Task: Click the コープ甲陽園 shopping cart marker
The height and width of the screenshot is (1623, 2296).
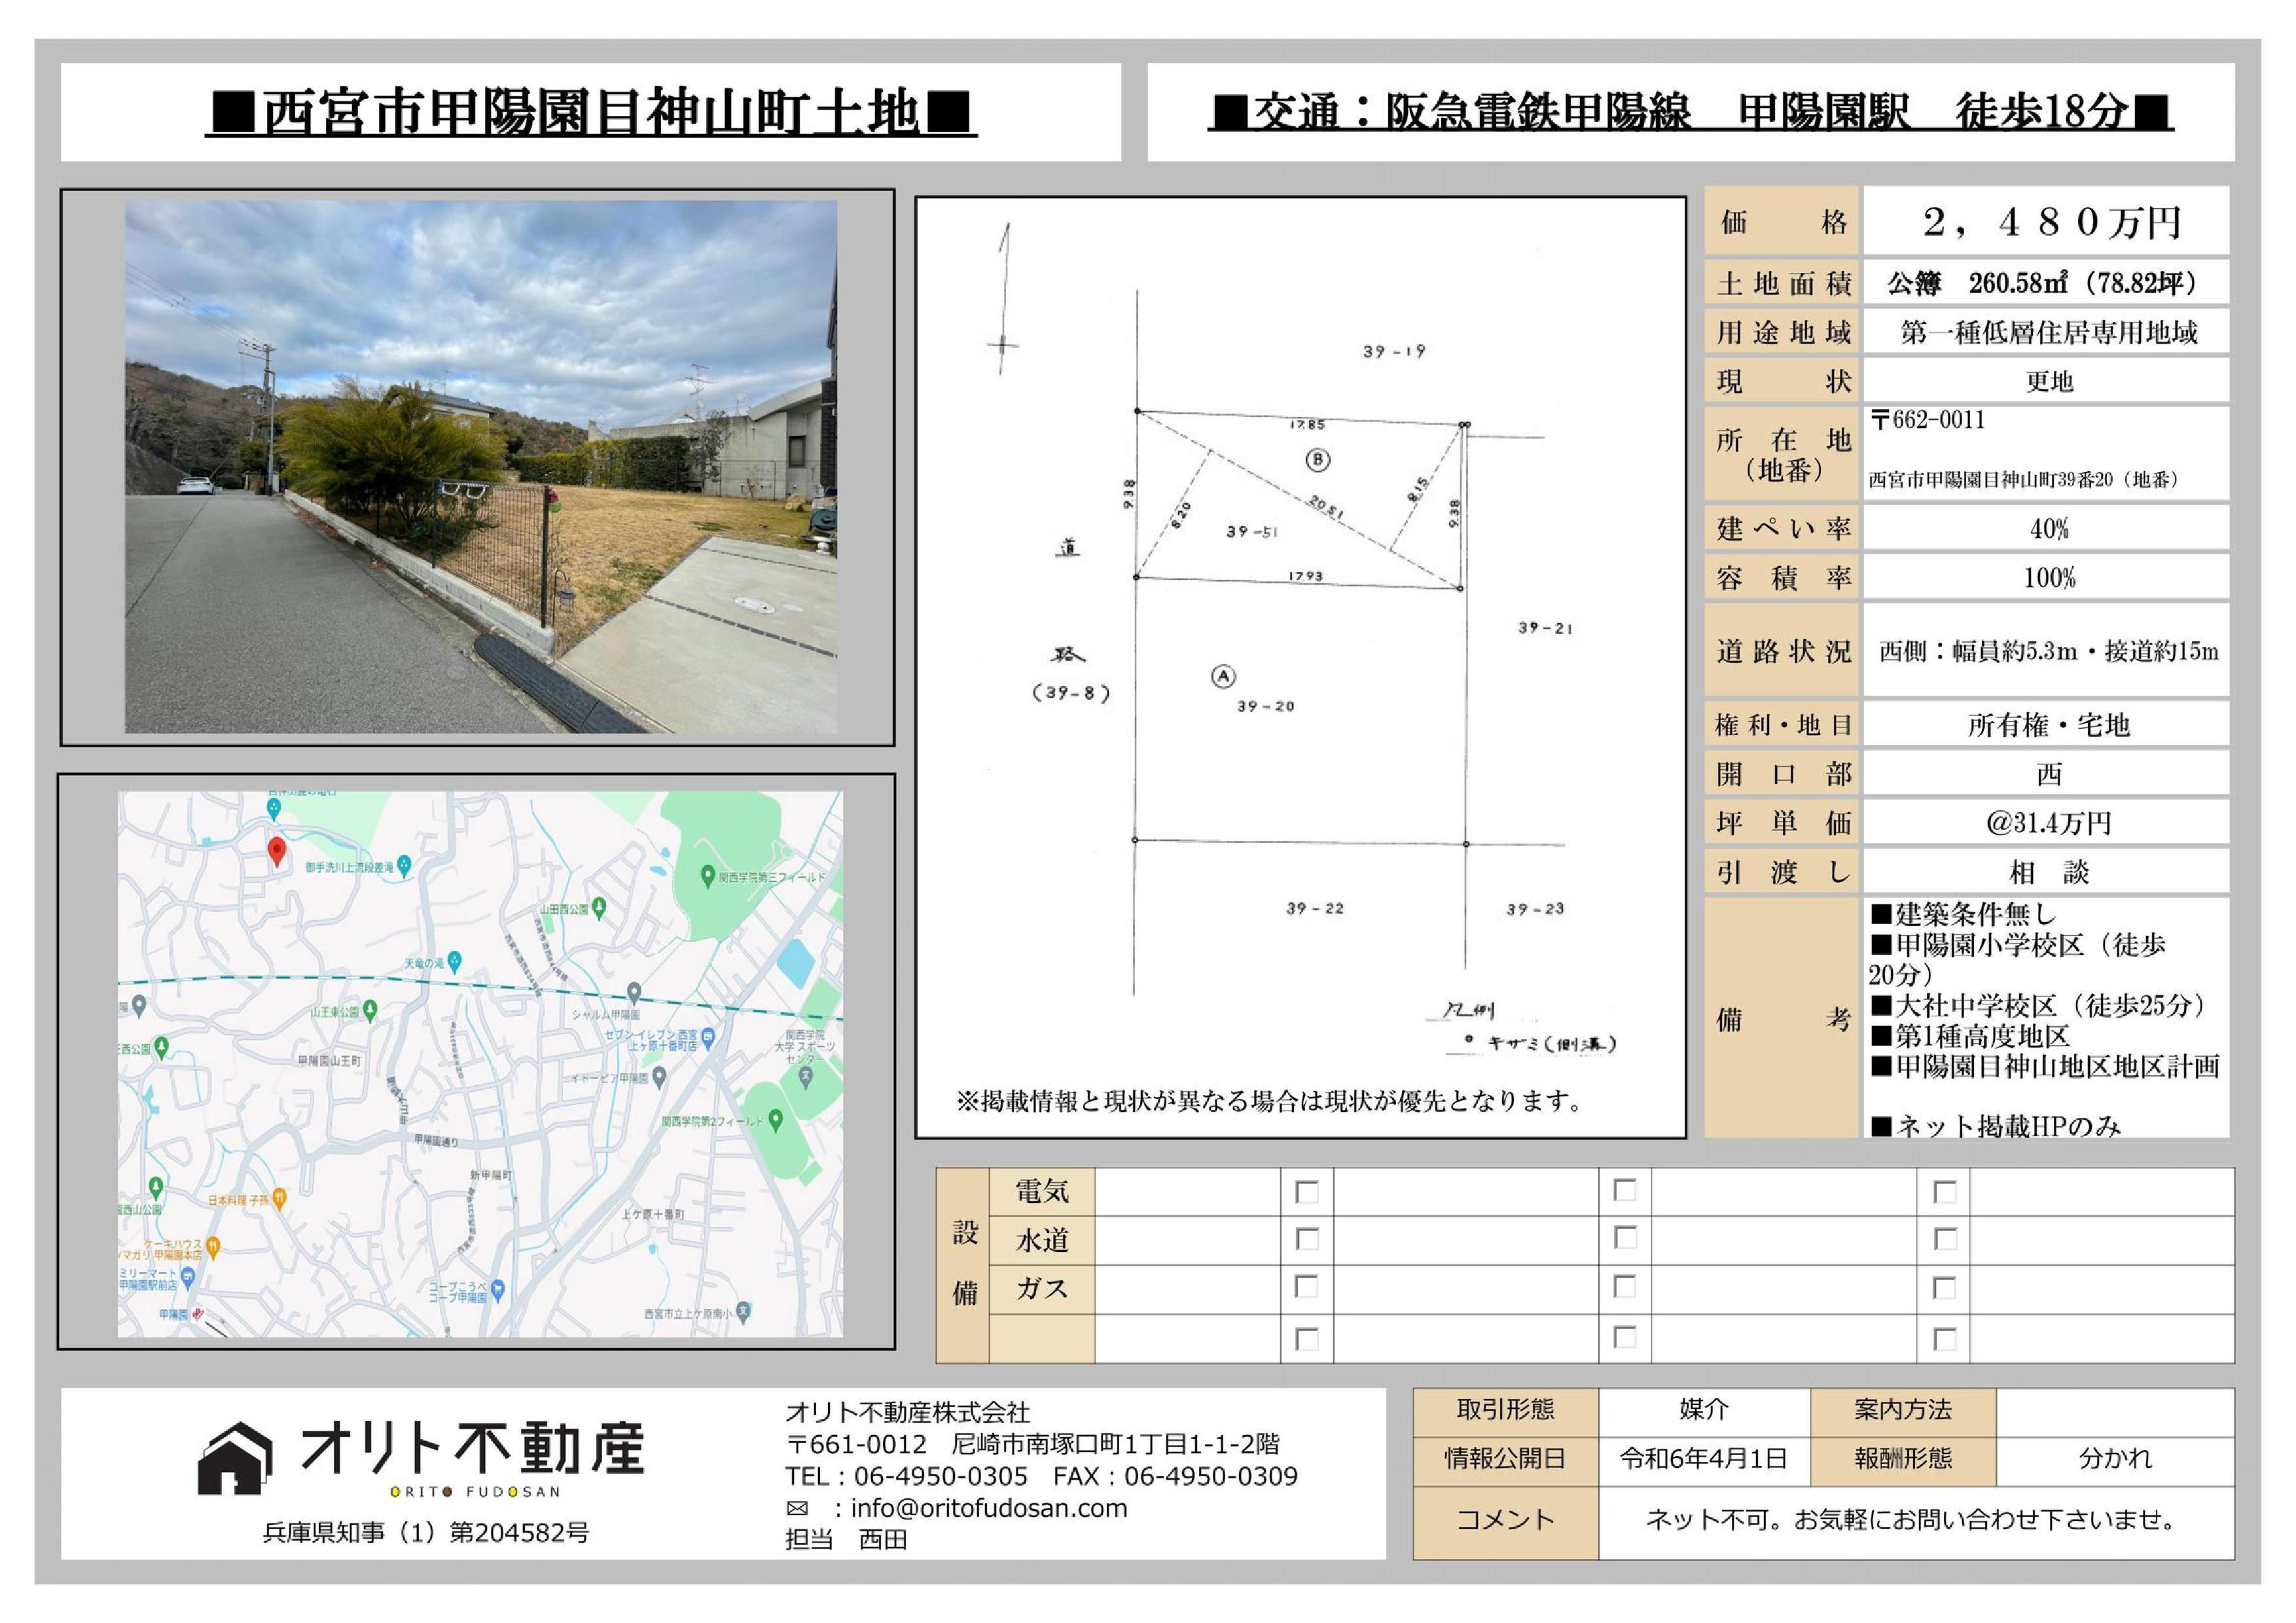Action: 498,1288
